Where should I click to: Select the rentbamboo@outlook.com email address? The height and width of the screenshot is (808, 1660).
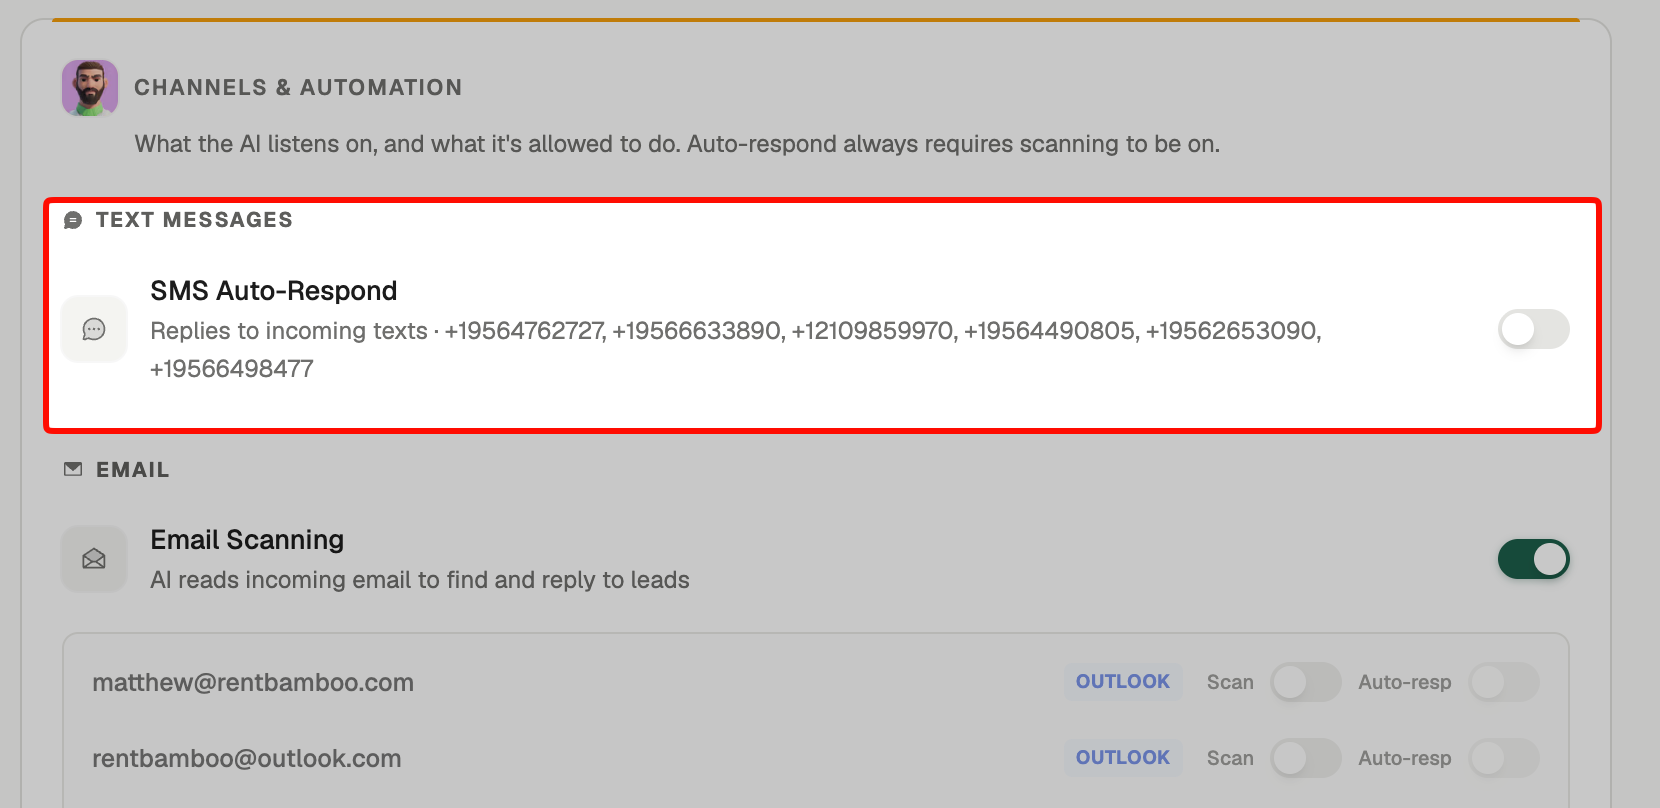pos(247,759)
